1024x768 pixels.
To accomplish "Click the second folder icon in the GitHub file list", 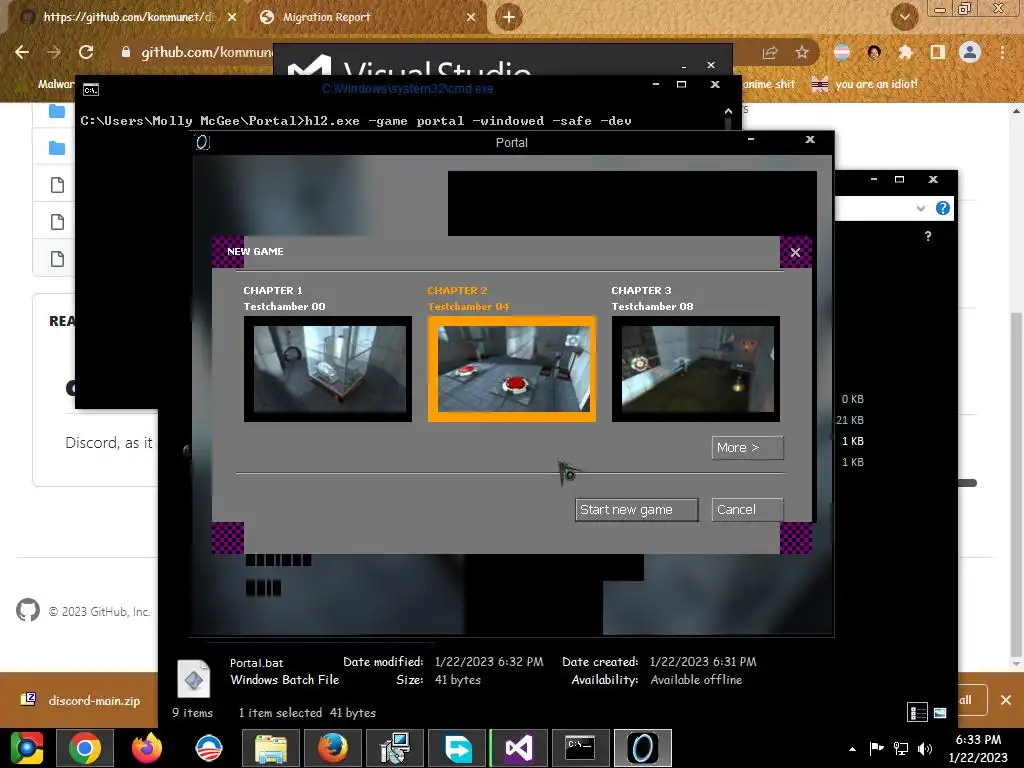I will 57,148.
